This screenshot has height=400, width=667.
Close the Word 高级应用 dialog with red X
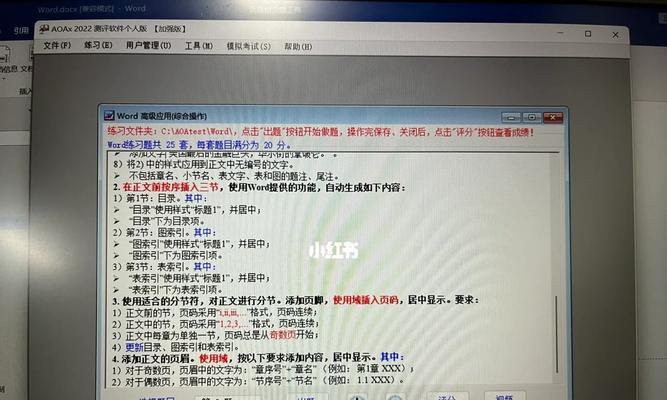553,117
